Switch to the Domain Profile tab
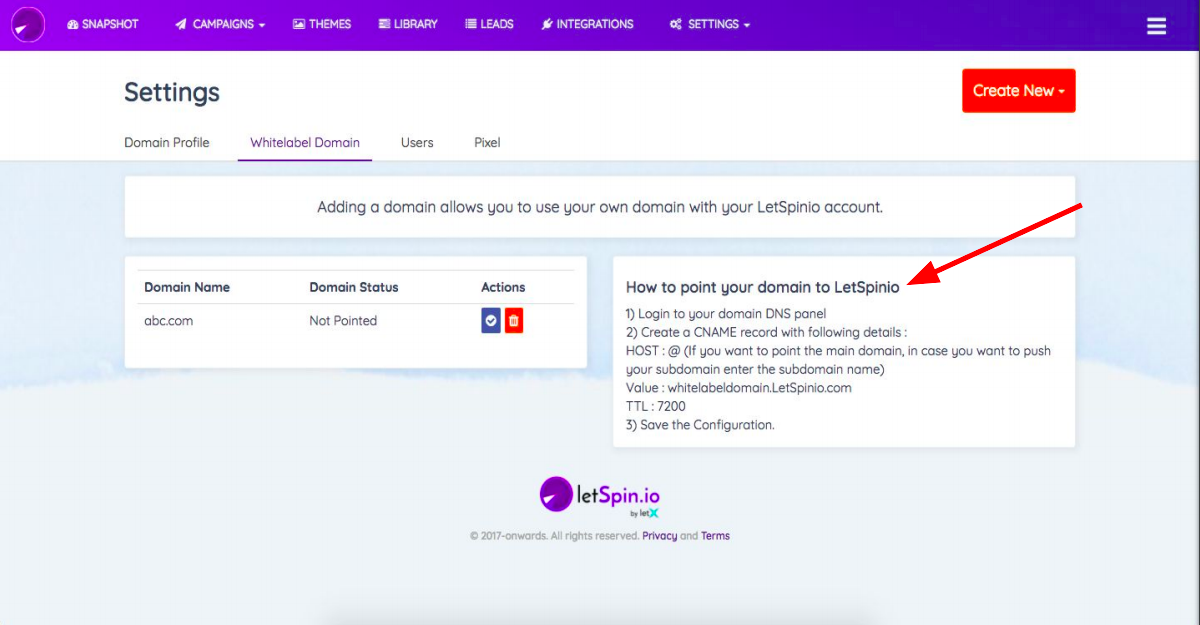The width and height of the screenshot is (1200, 625). coord(167,142)
